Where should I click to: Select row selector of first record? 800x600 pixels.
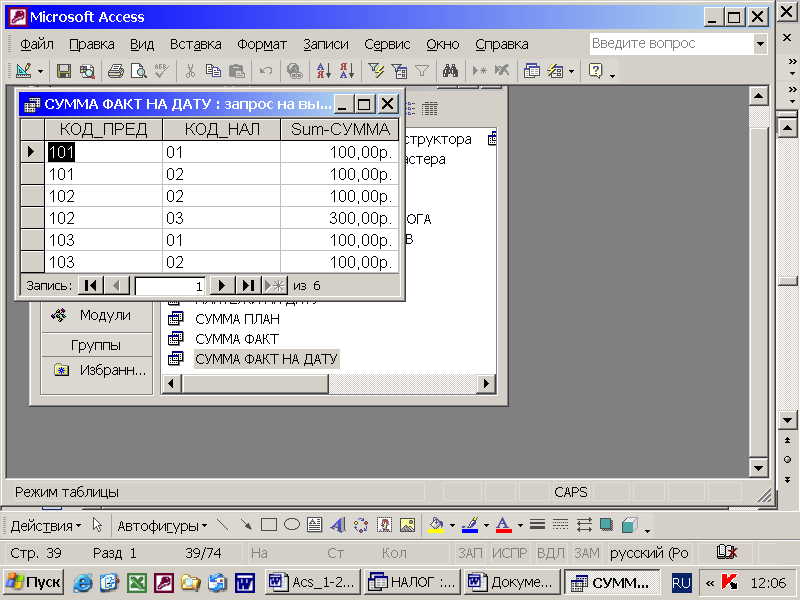coord(32,152)
